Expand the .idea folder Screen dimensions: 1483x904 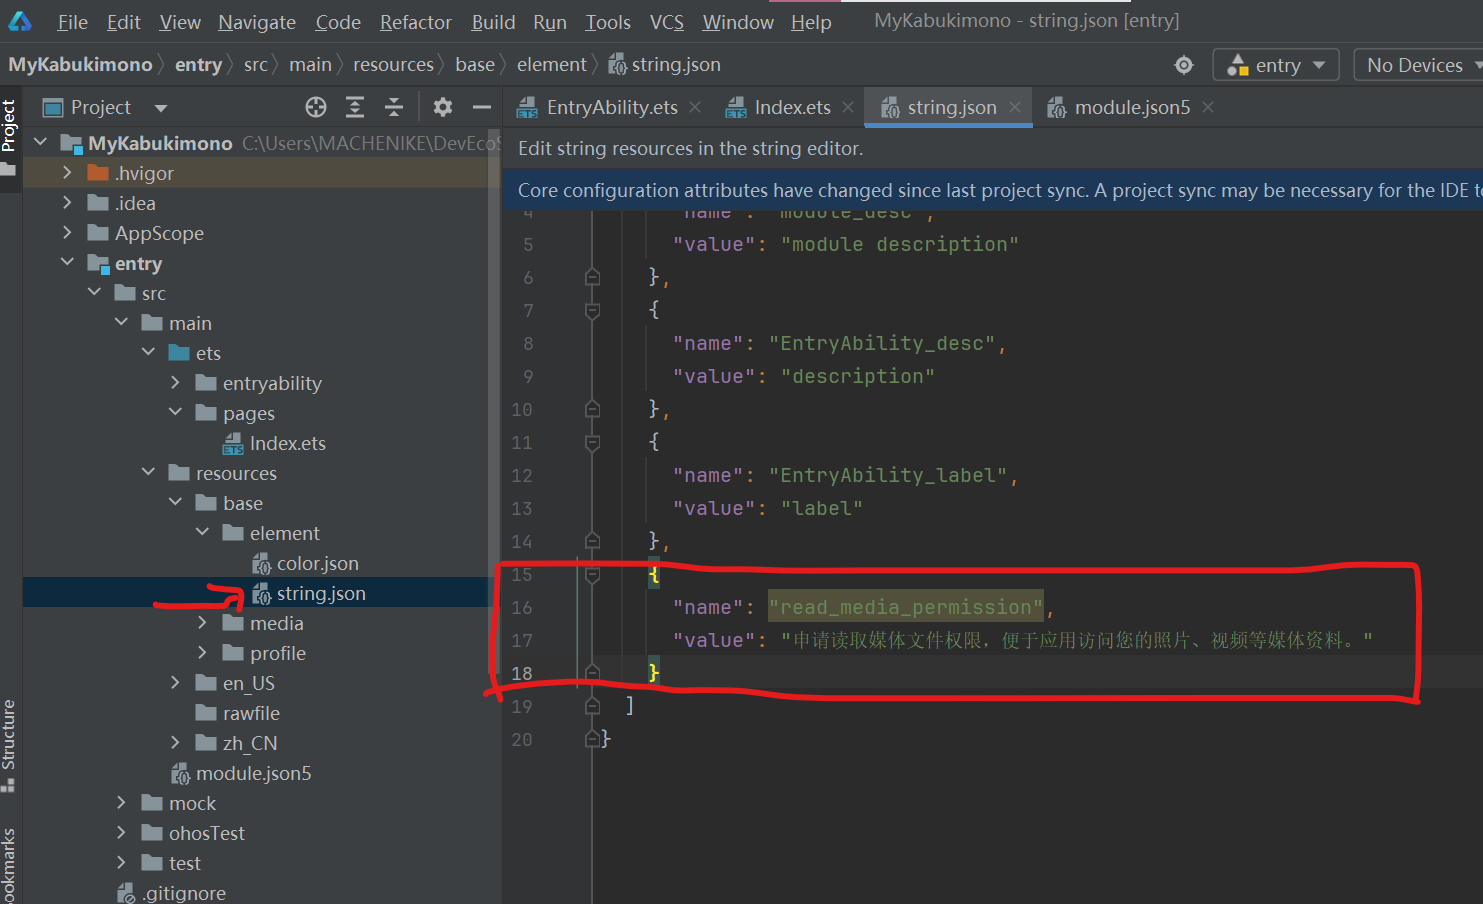click(67, 202)
